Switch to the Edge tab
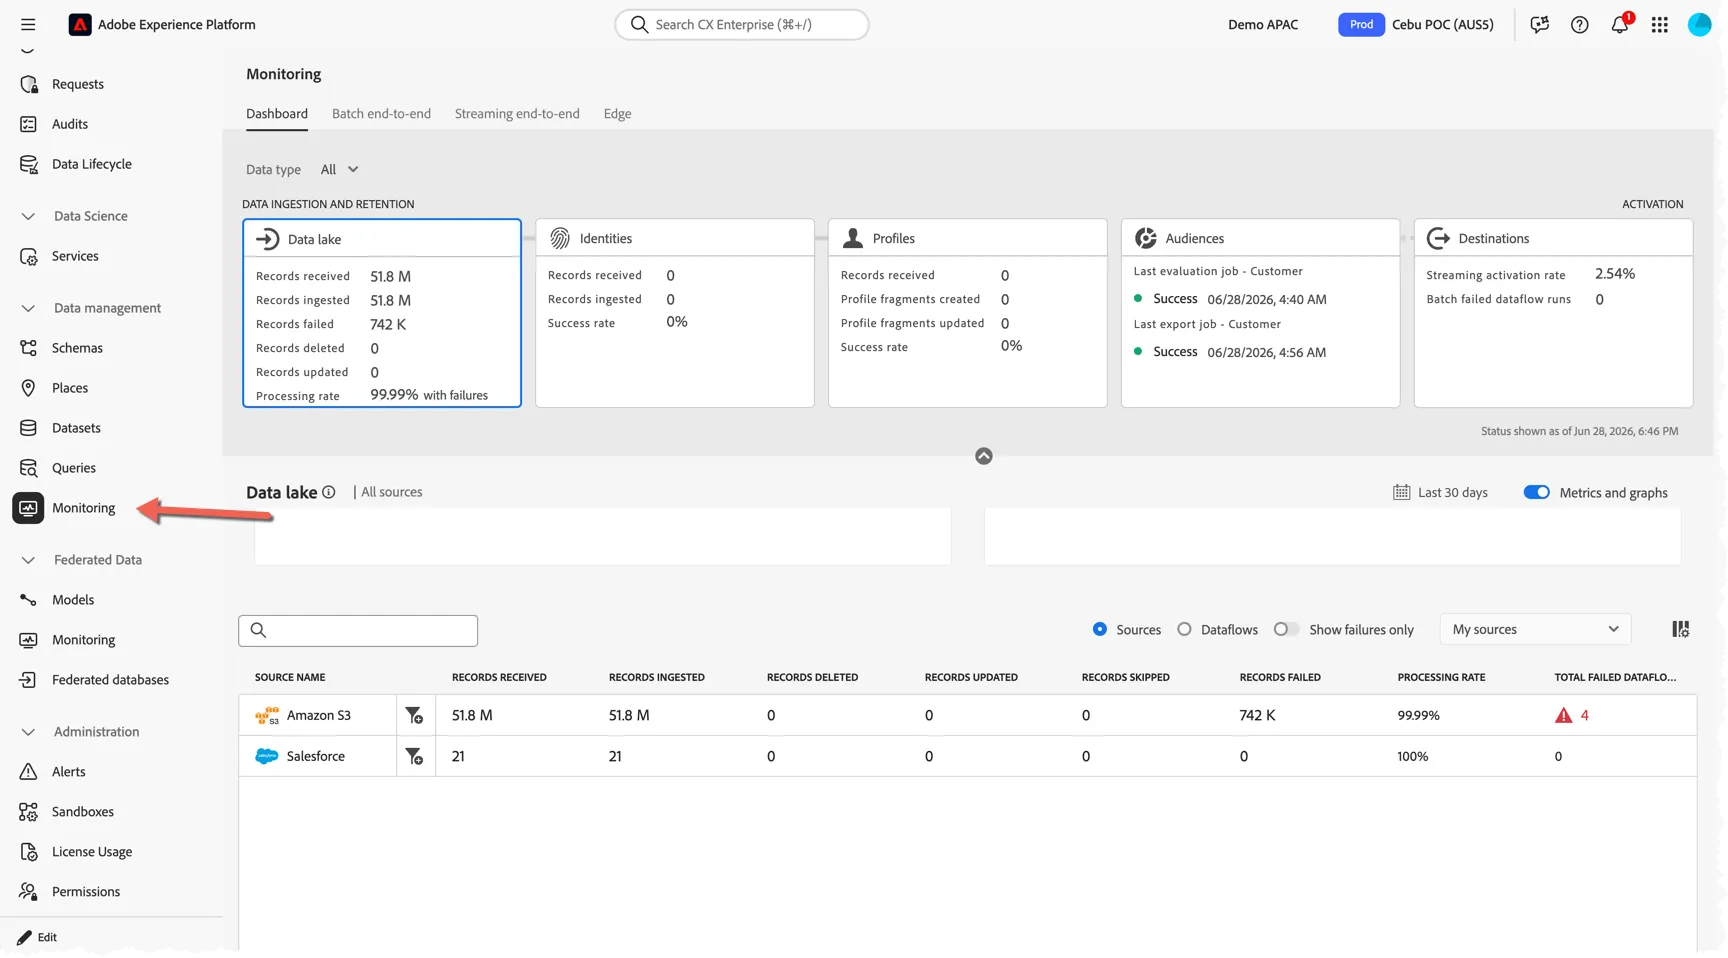The width and height of the screenshot is (1728, 958). (617, 114)
